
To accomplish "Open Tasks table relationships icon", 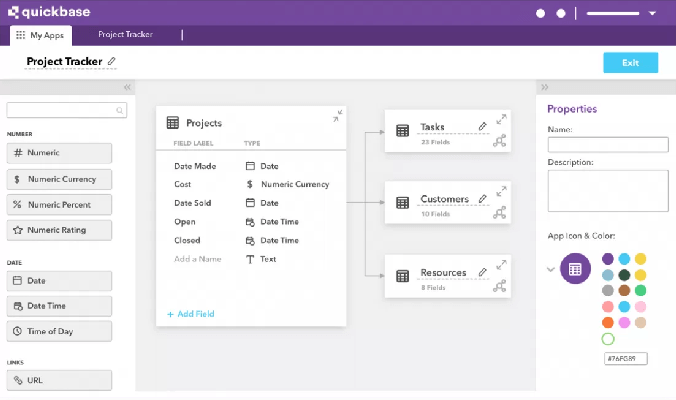I will pos(499,141).
